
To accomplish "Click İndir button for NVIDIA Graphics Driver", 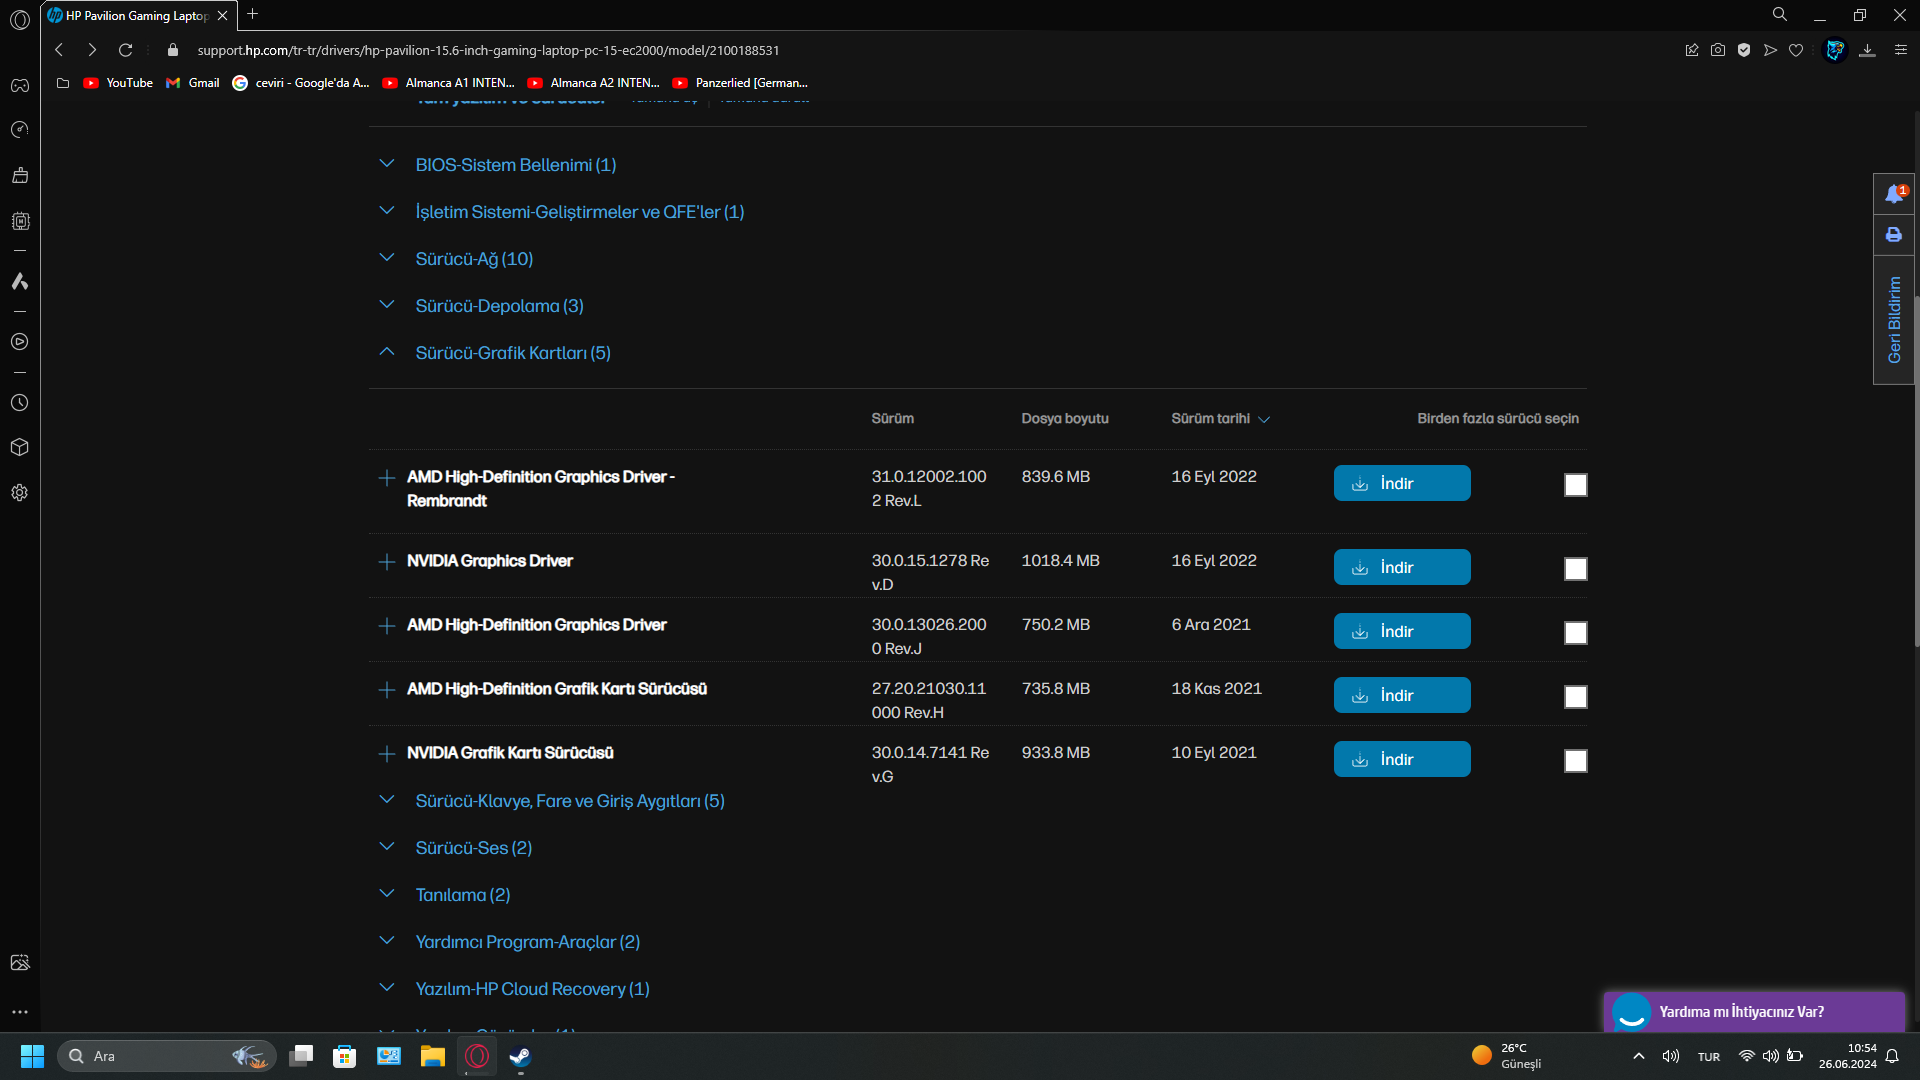I will pyautogui.click(x=1401, y=567).
